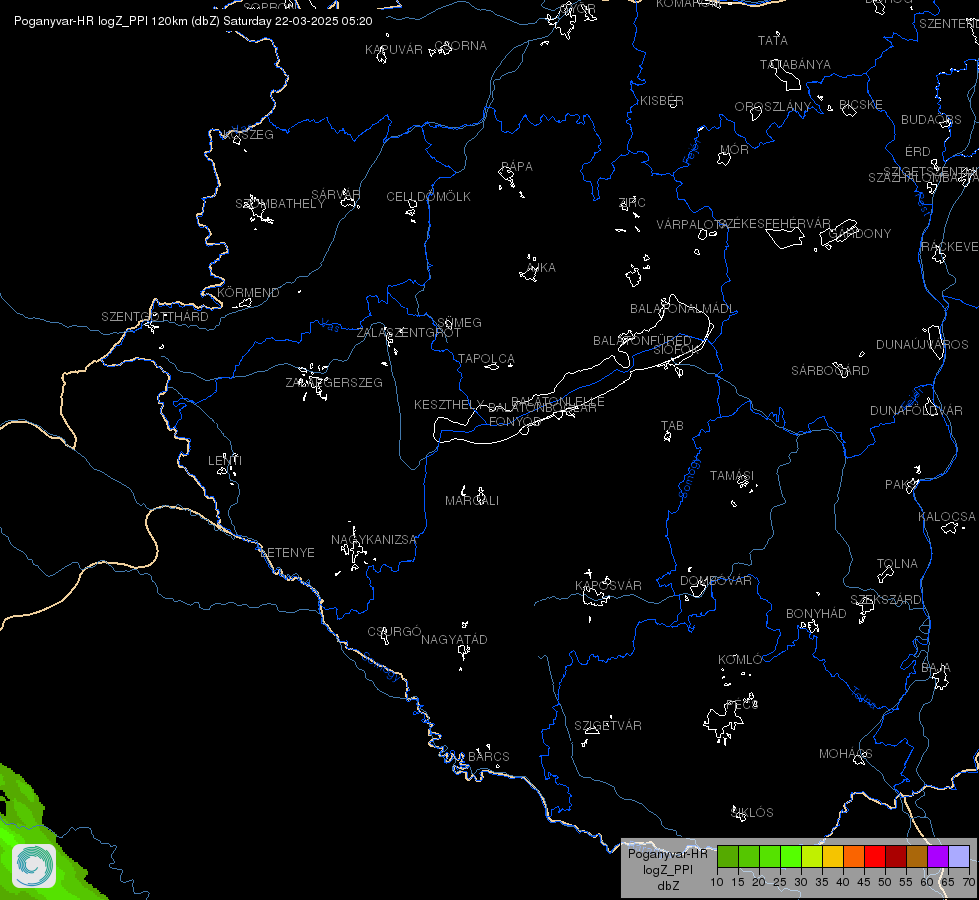Click the SZIGETVÁR label
The width and height of the screenshot is (979, 900).
(608, 725)
